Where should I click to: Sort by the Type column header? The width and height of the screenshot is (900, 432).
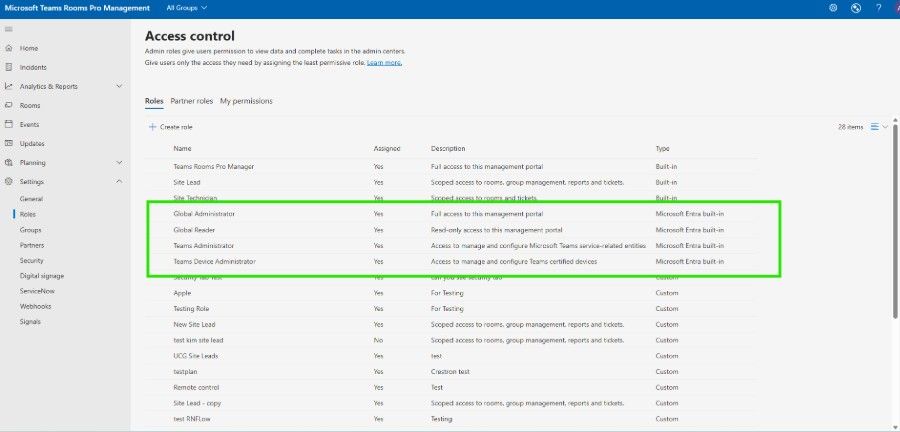click(x=662, y=149)
